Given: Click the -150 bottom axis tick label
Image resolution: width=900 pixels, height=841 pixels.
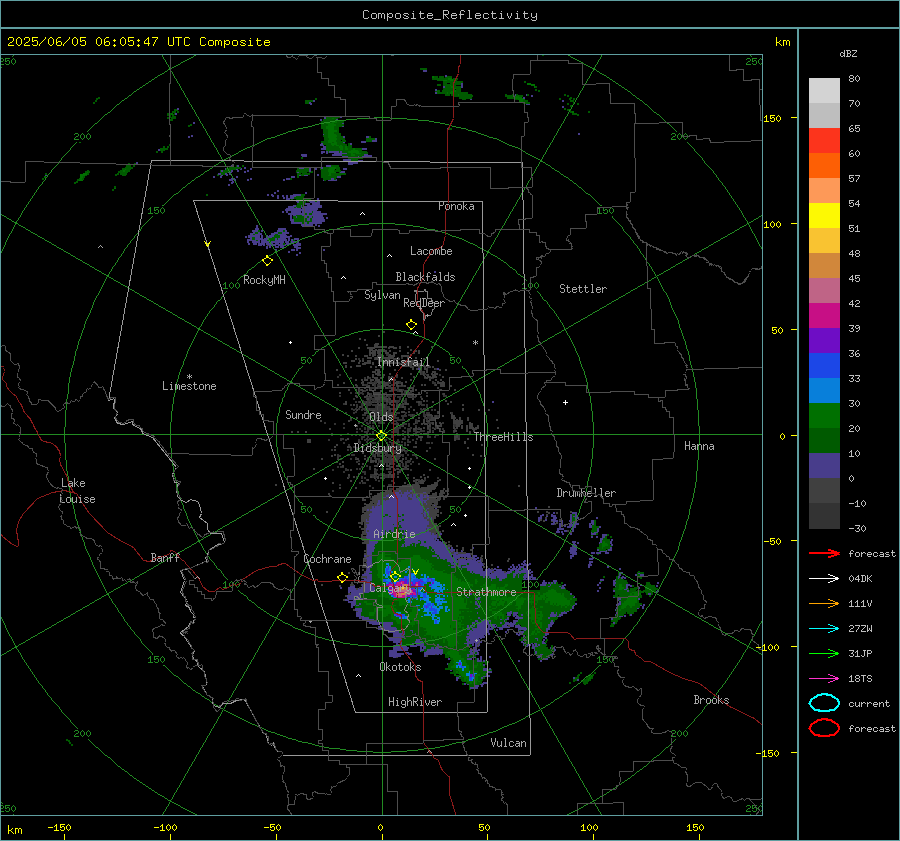Looking at the screenshot, I should tap(59, 827).
